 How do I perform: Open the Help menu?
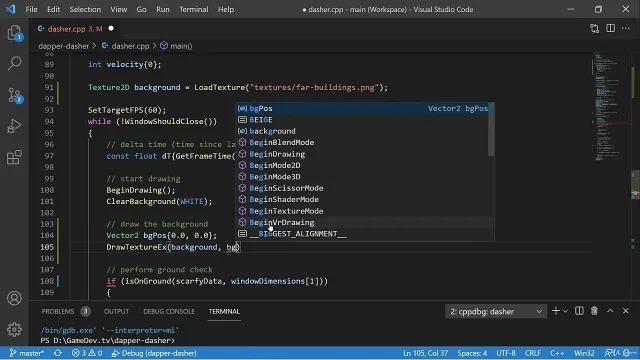coord(225,9)
